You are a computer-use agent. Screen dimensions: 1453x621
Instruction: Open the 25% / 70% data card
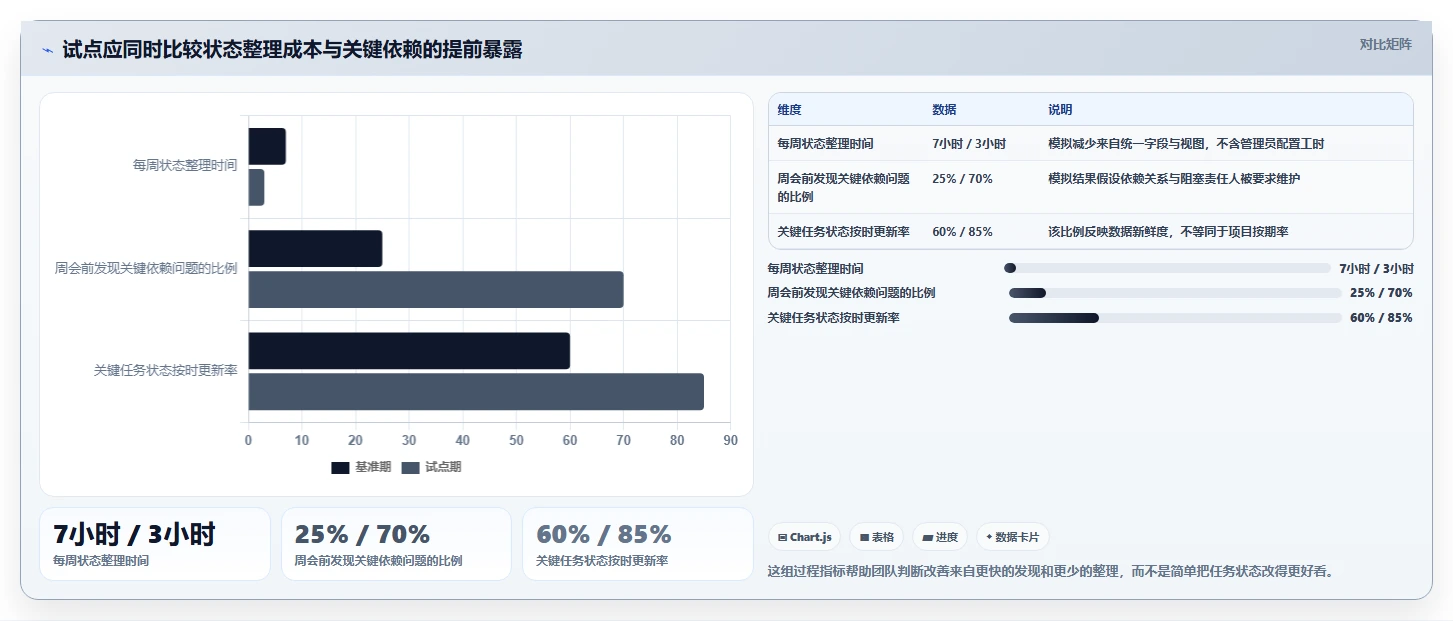tap(396, 544)
